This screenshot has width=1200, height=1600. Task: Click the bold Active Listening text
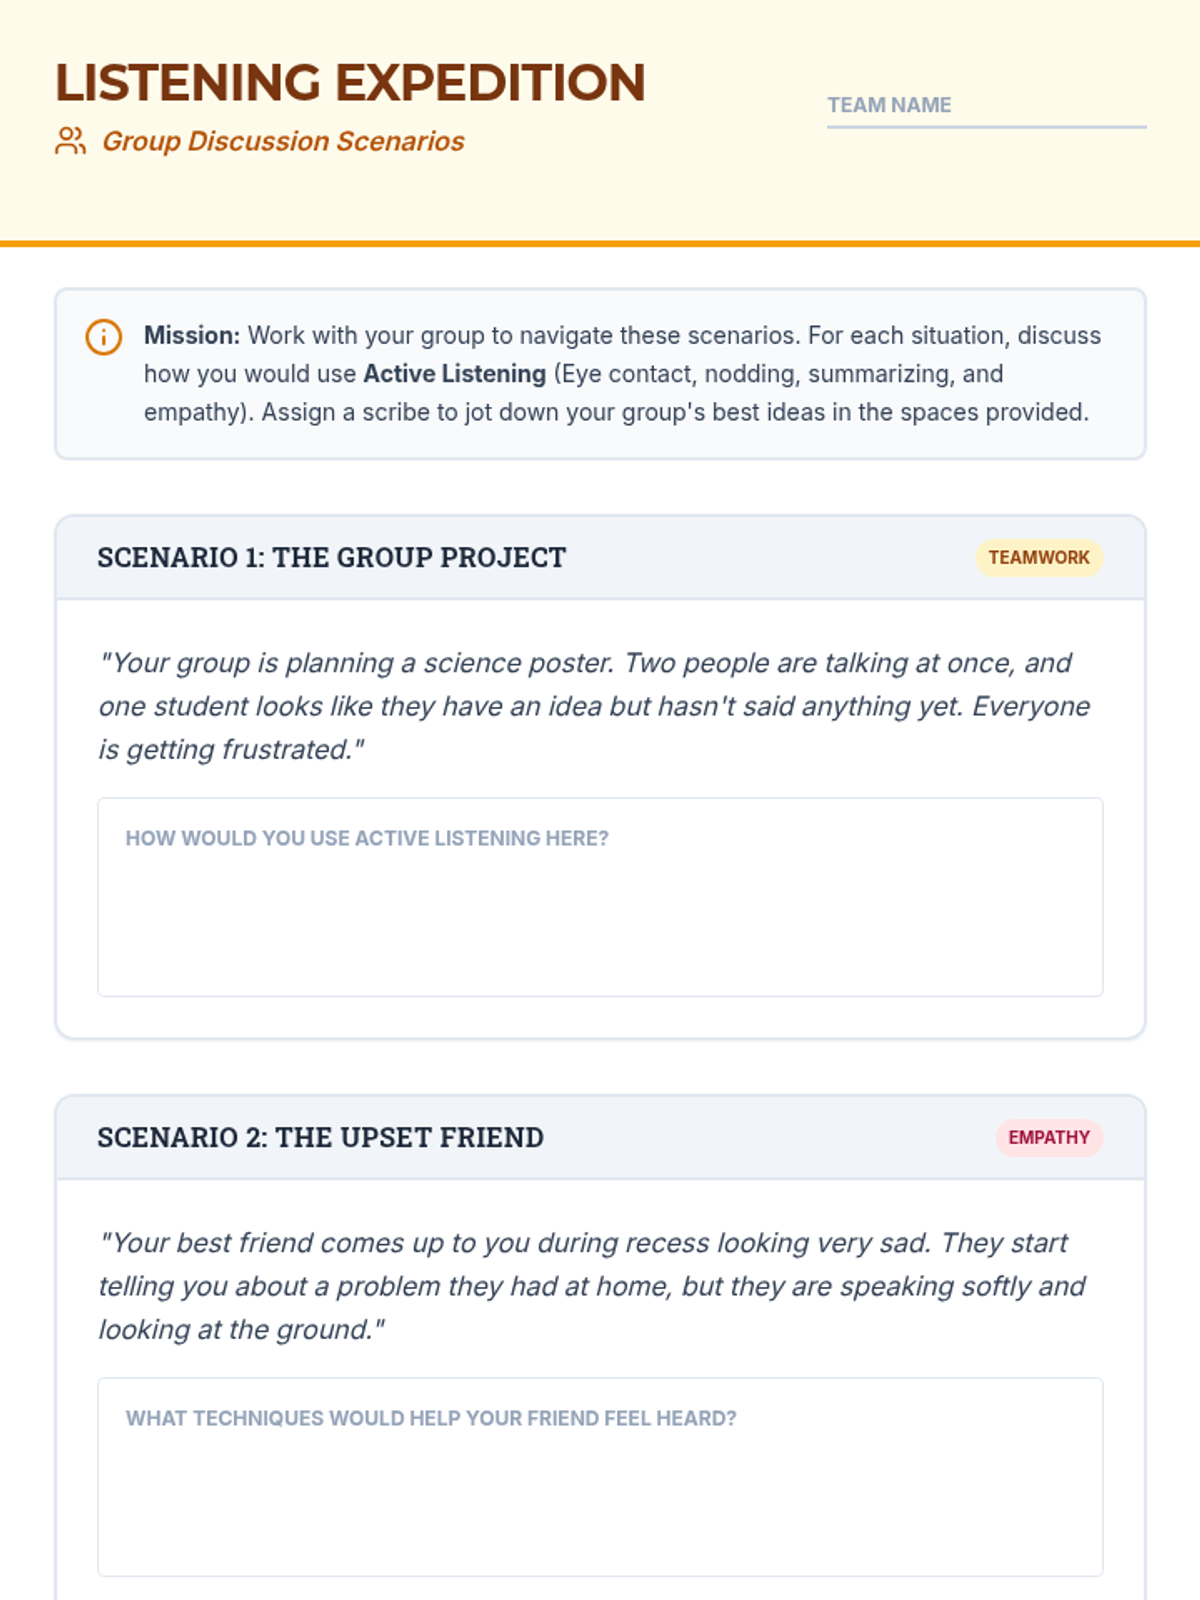[455, 374]
